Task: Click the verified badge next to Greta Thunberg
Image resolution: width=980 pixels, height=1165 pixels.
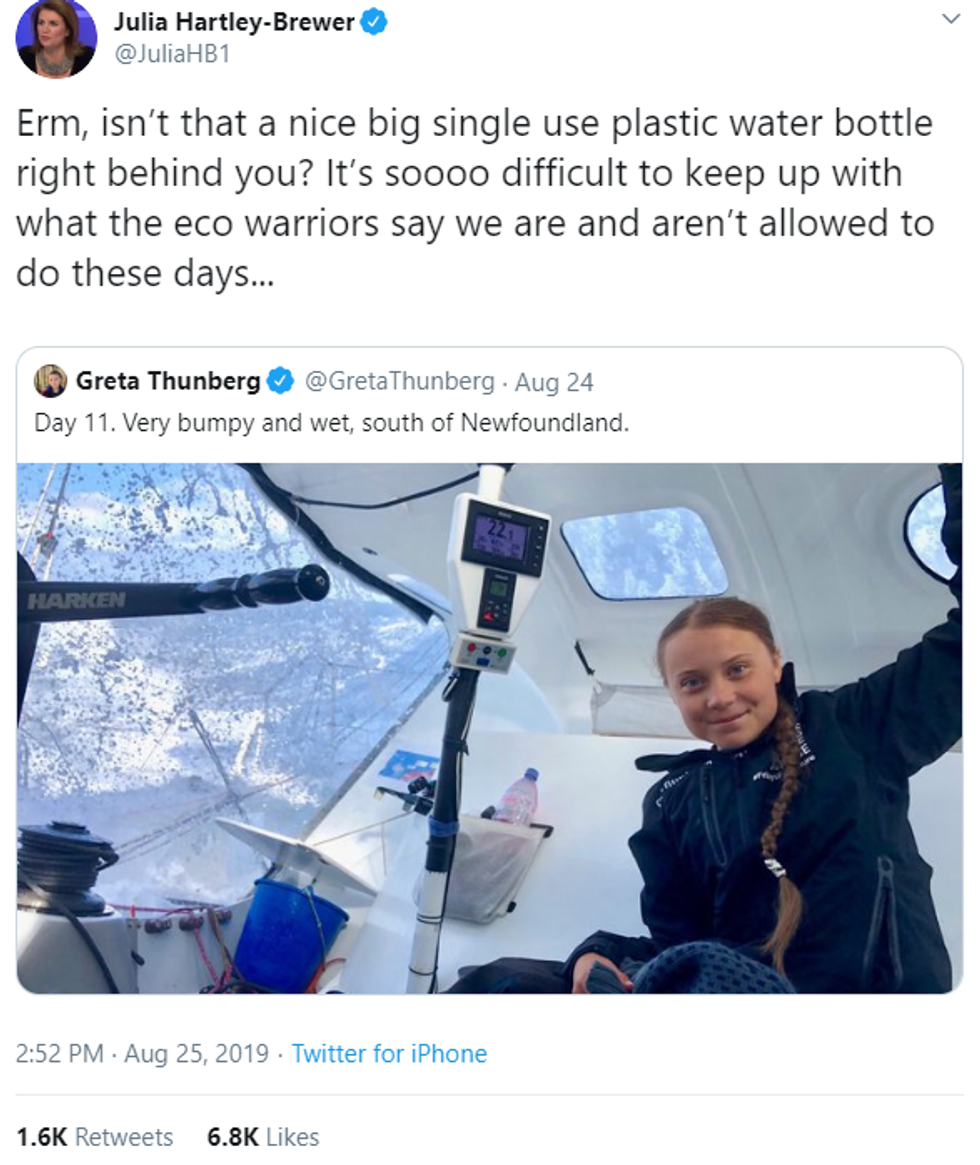Action: click(x=280, y=381)
